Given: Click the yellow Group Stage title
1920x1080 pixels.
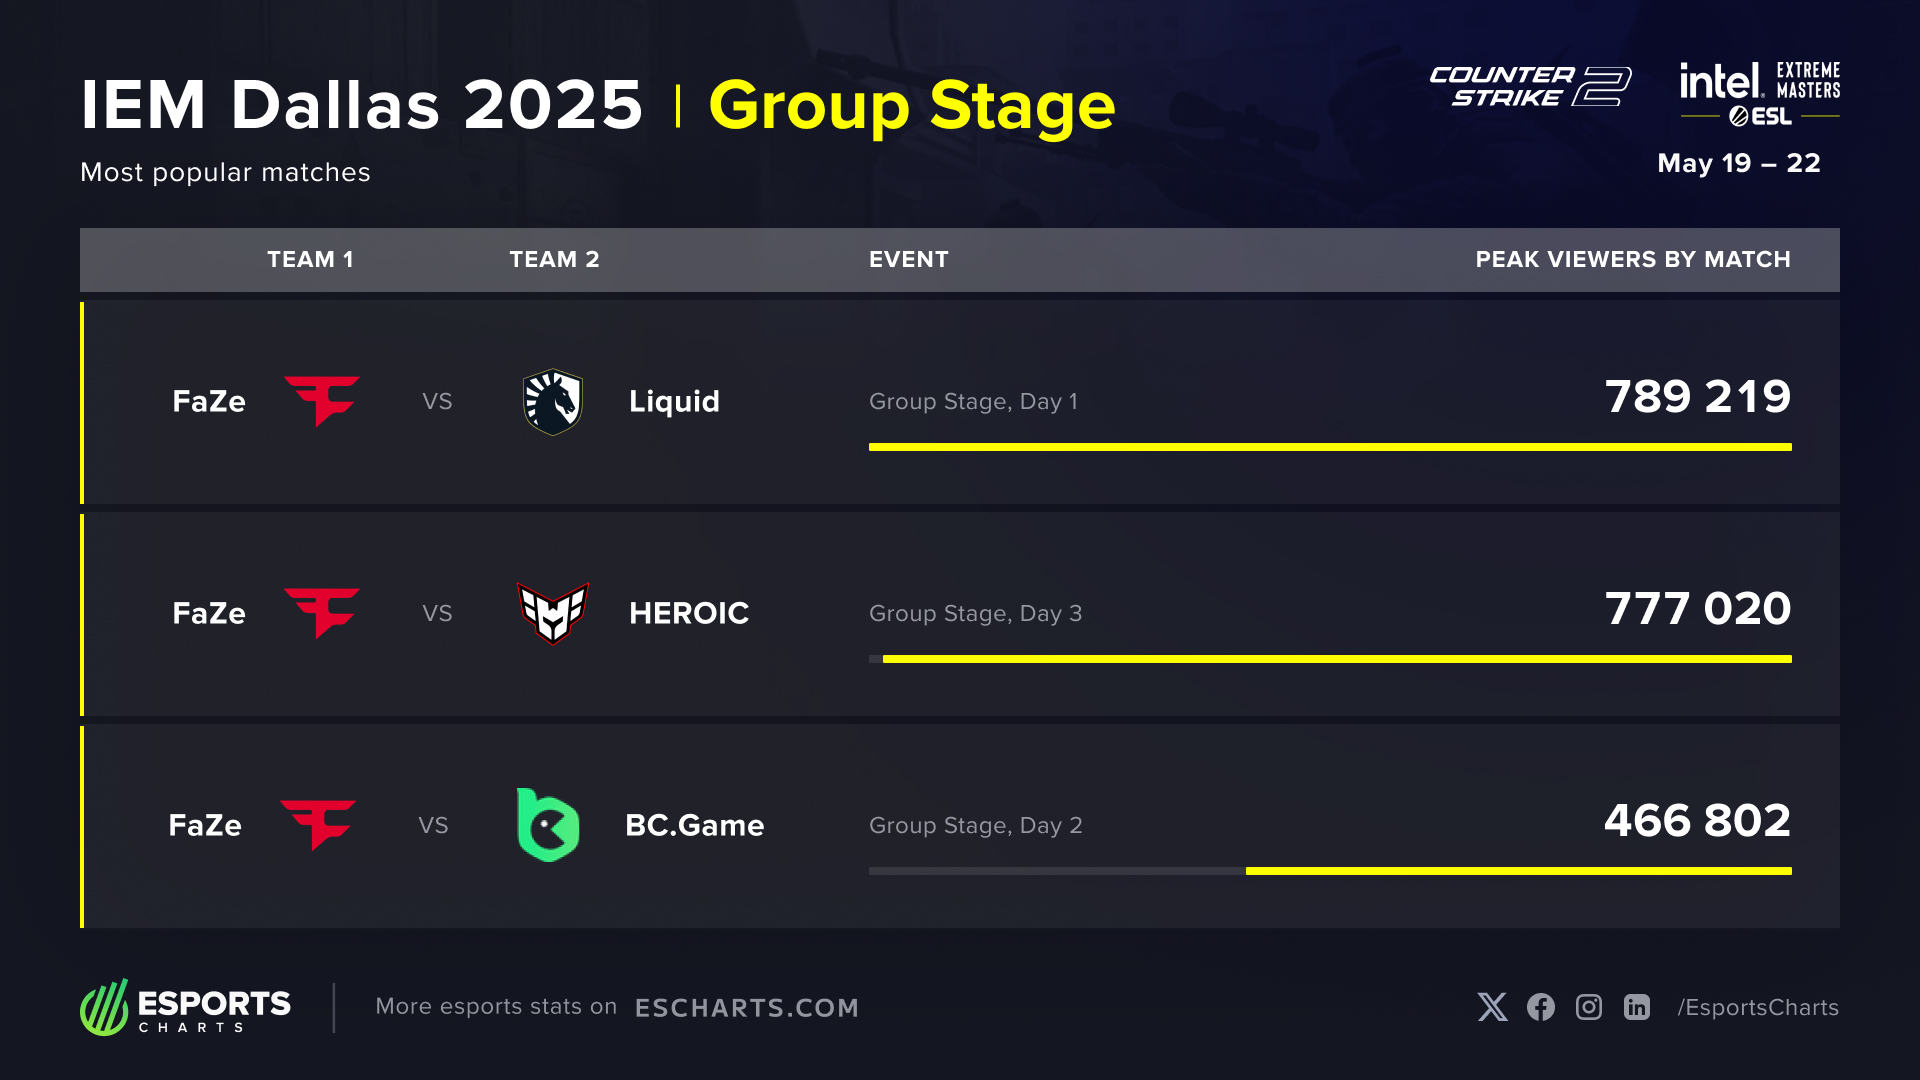Looking at the screenshot, I should 911,105.
